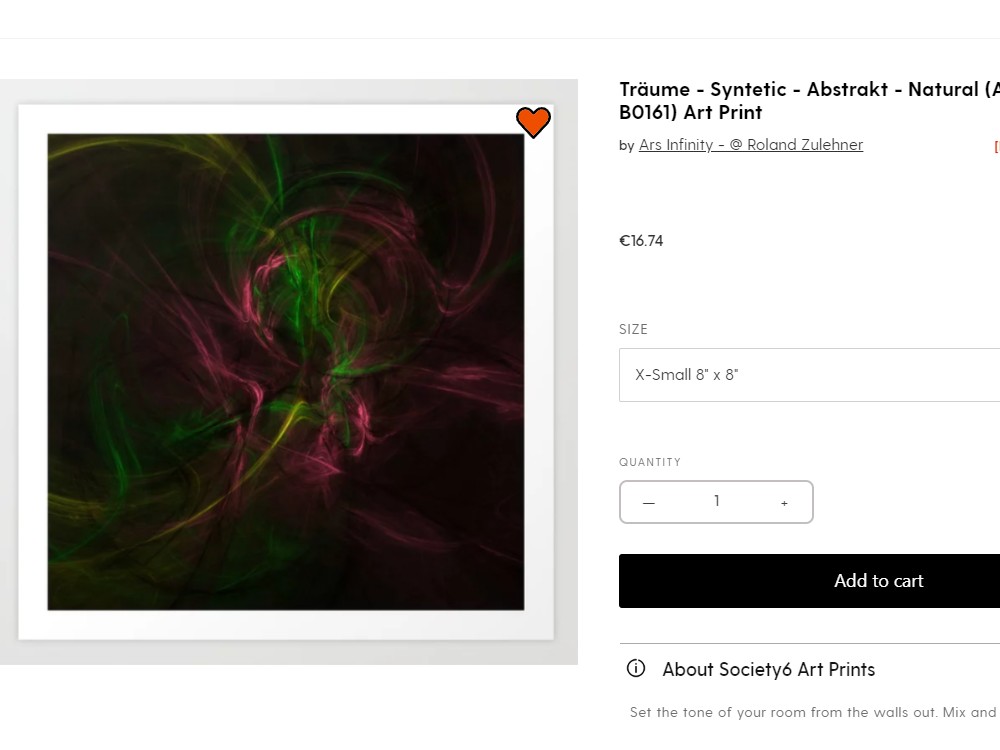This screenshot has width=1000, height=750.
Task: Click the 'Set the tone of your room' description
Action: click(812, 713)
